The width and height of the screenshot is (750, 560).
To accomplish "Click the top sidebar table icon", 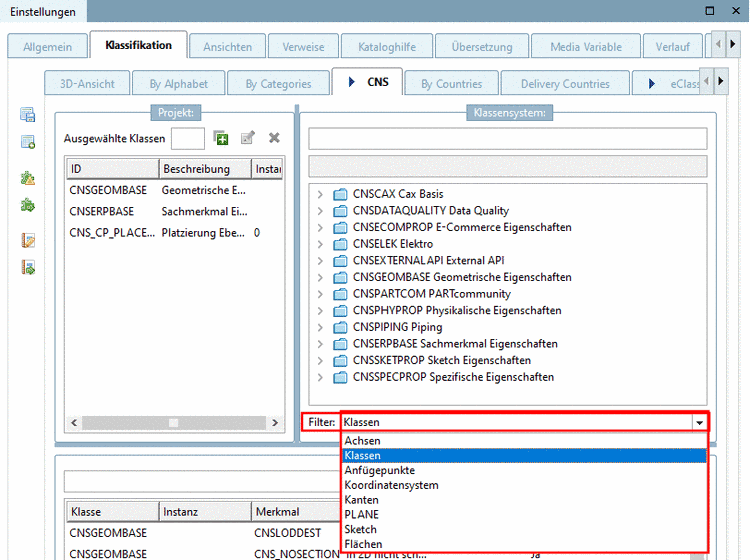I will click(28, 114).
